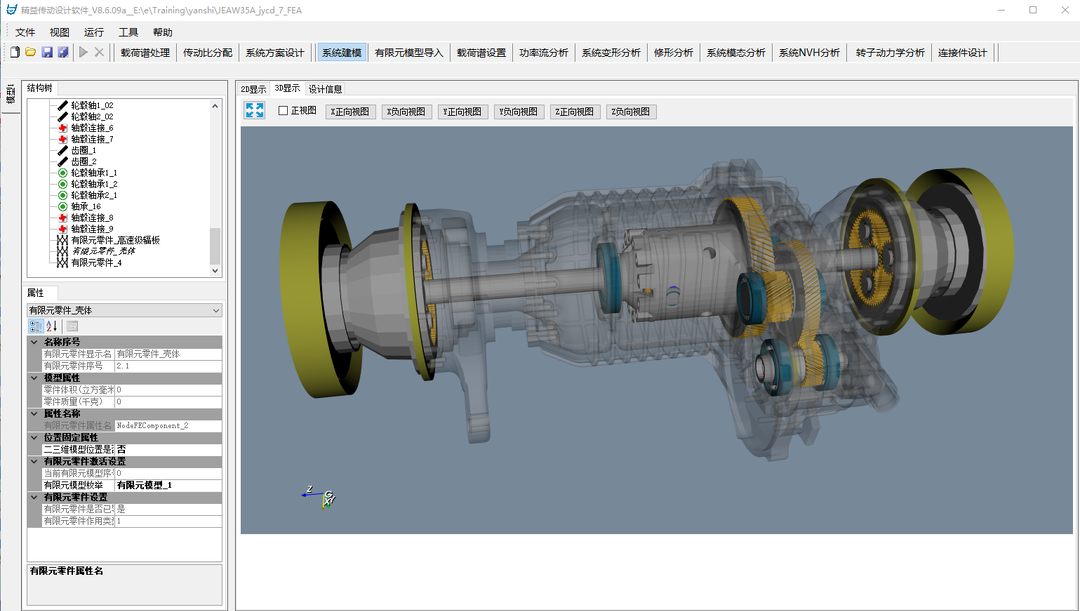Open 系统NVH分析 in the toolbar
Screen dimensions: 1080x611
pyautogui.click(x=809, y=53)
